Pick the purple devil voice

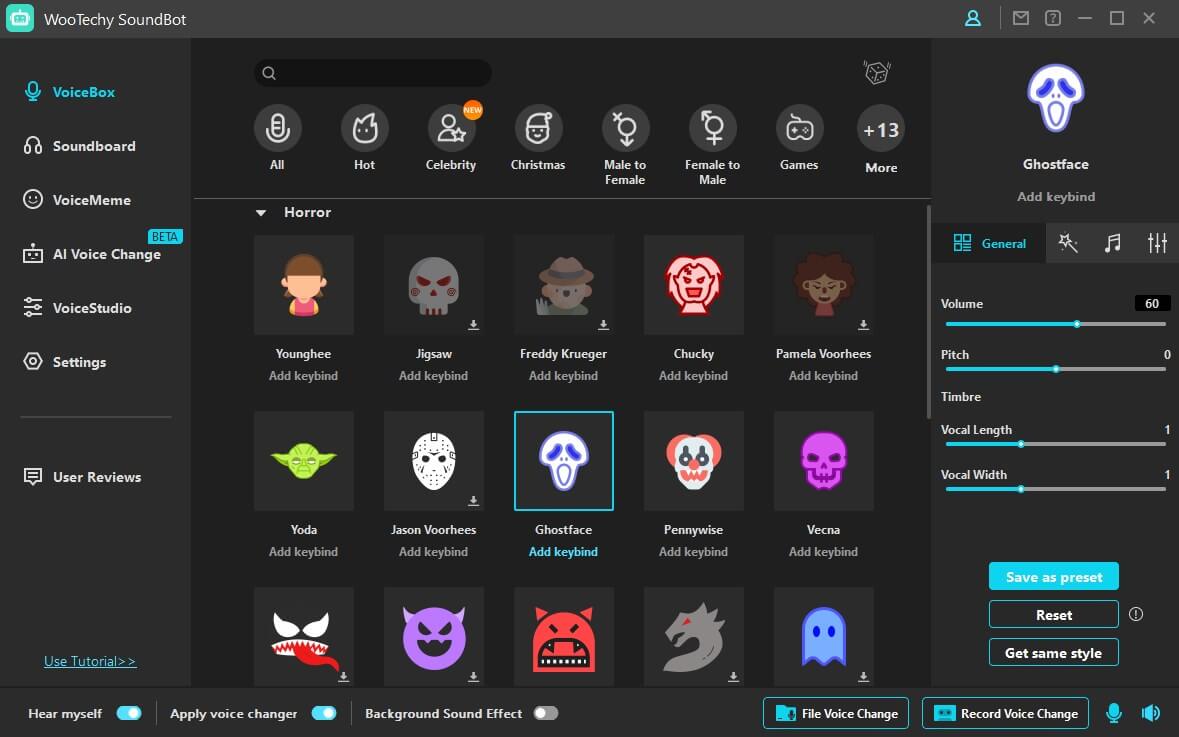pos(434,637)
